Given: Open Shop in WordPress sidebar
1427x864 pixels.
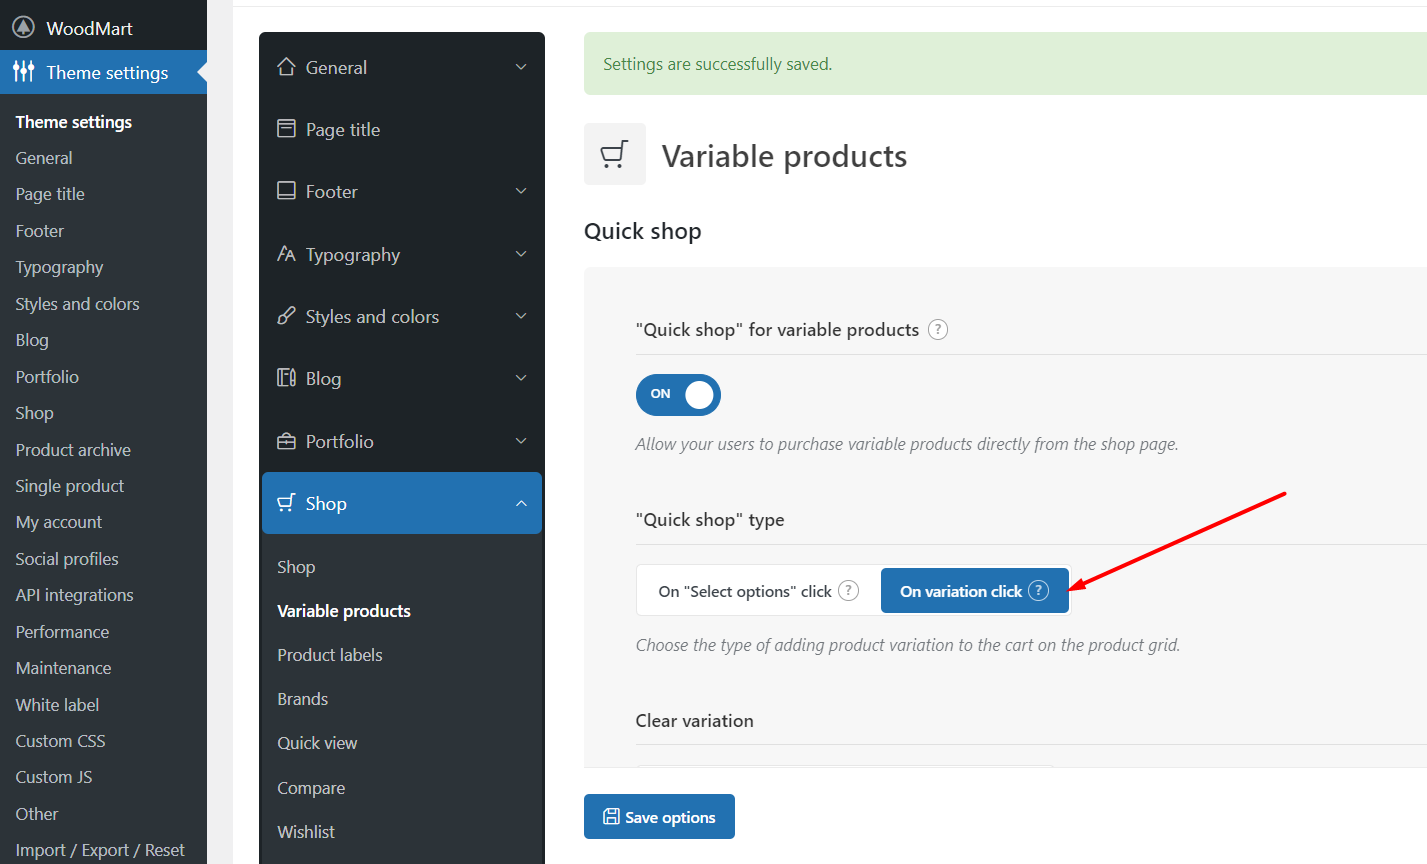Looking at the screenshot, I should click(34, 413).
